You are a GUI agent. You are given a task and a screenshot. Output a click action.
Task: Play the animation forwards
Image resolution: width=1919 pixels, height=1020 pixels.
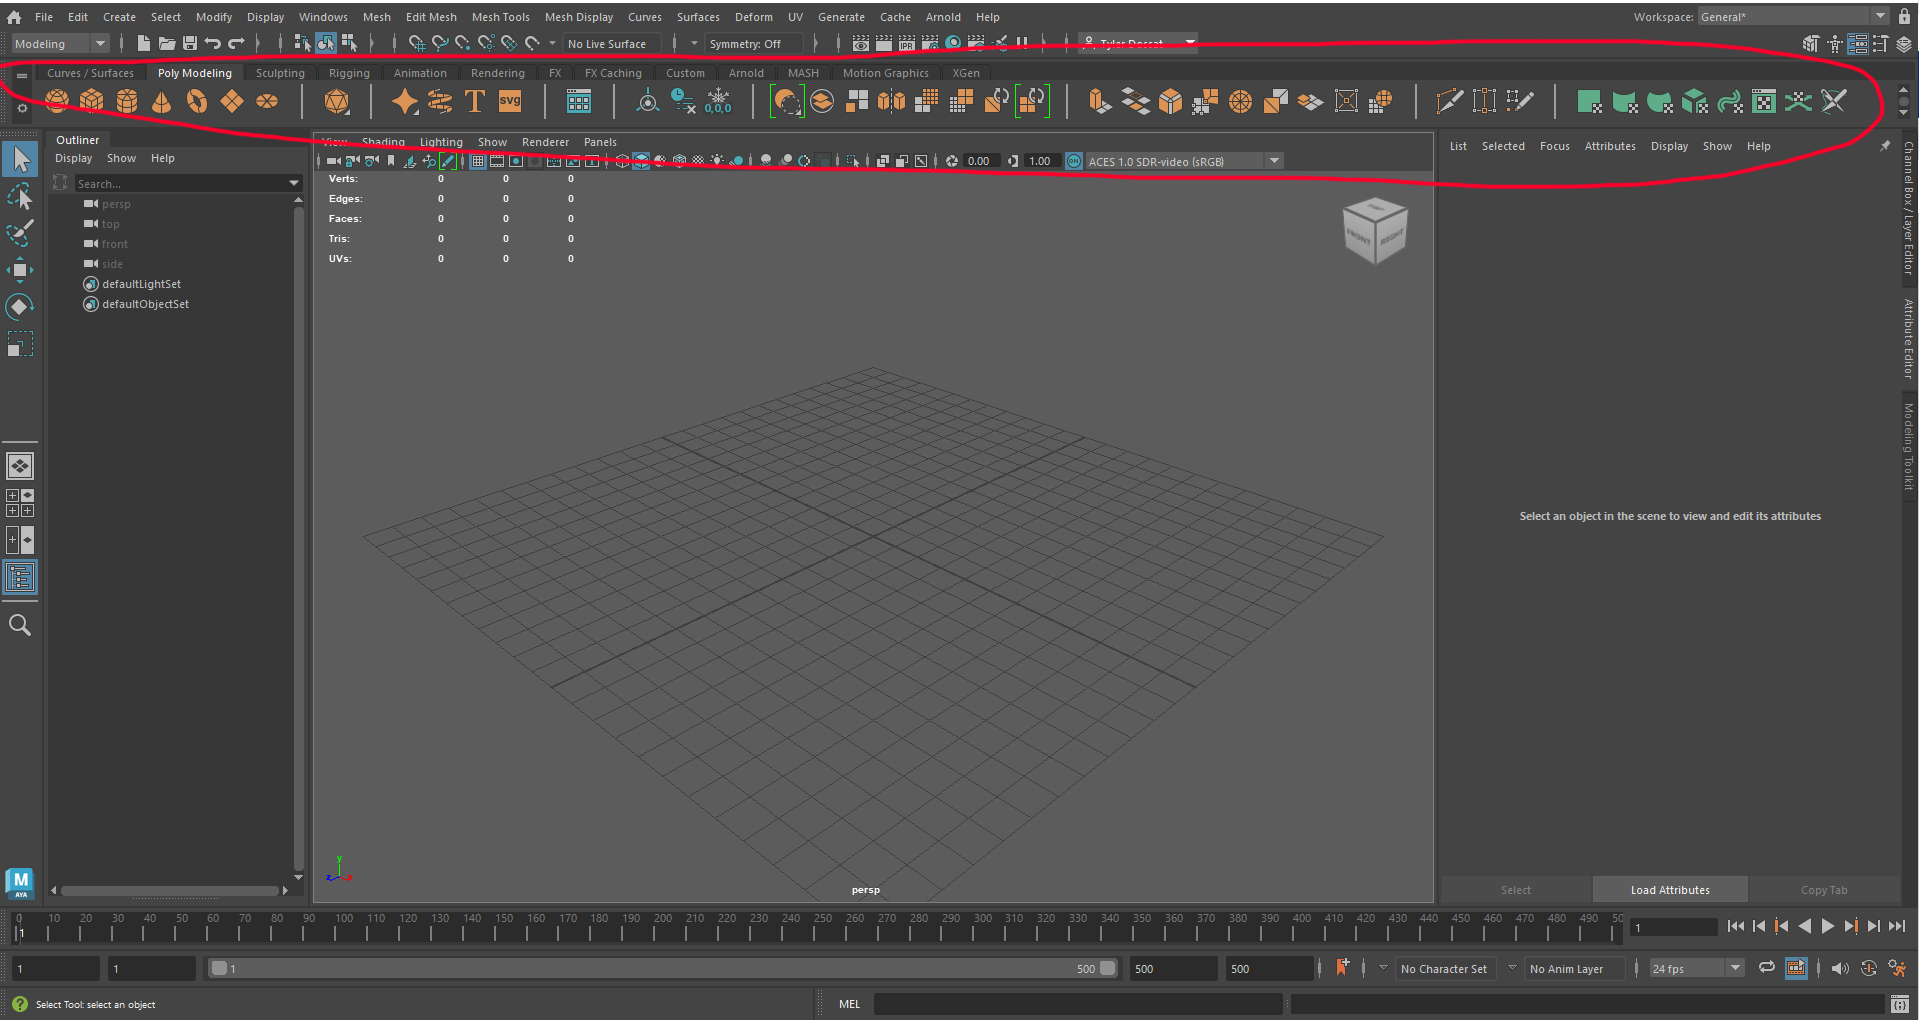(x=1828, y=926)
